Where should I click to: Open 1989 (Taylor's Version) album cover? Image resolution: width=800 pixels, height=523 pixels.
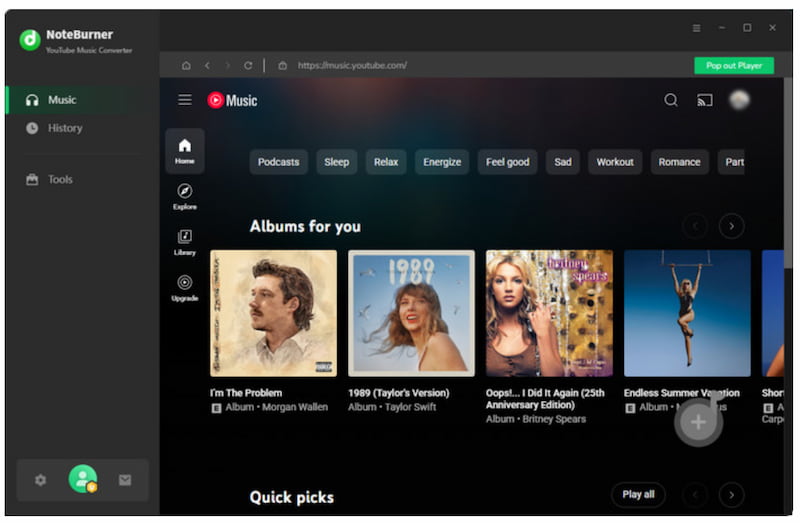pos(411,313)
